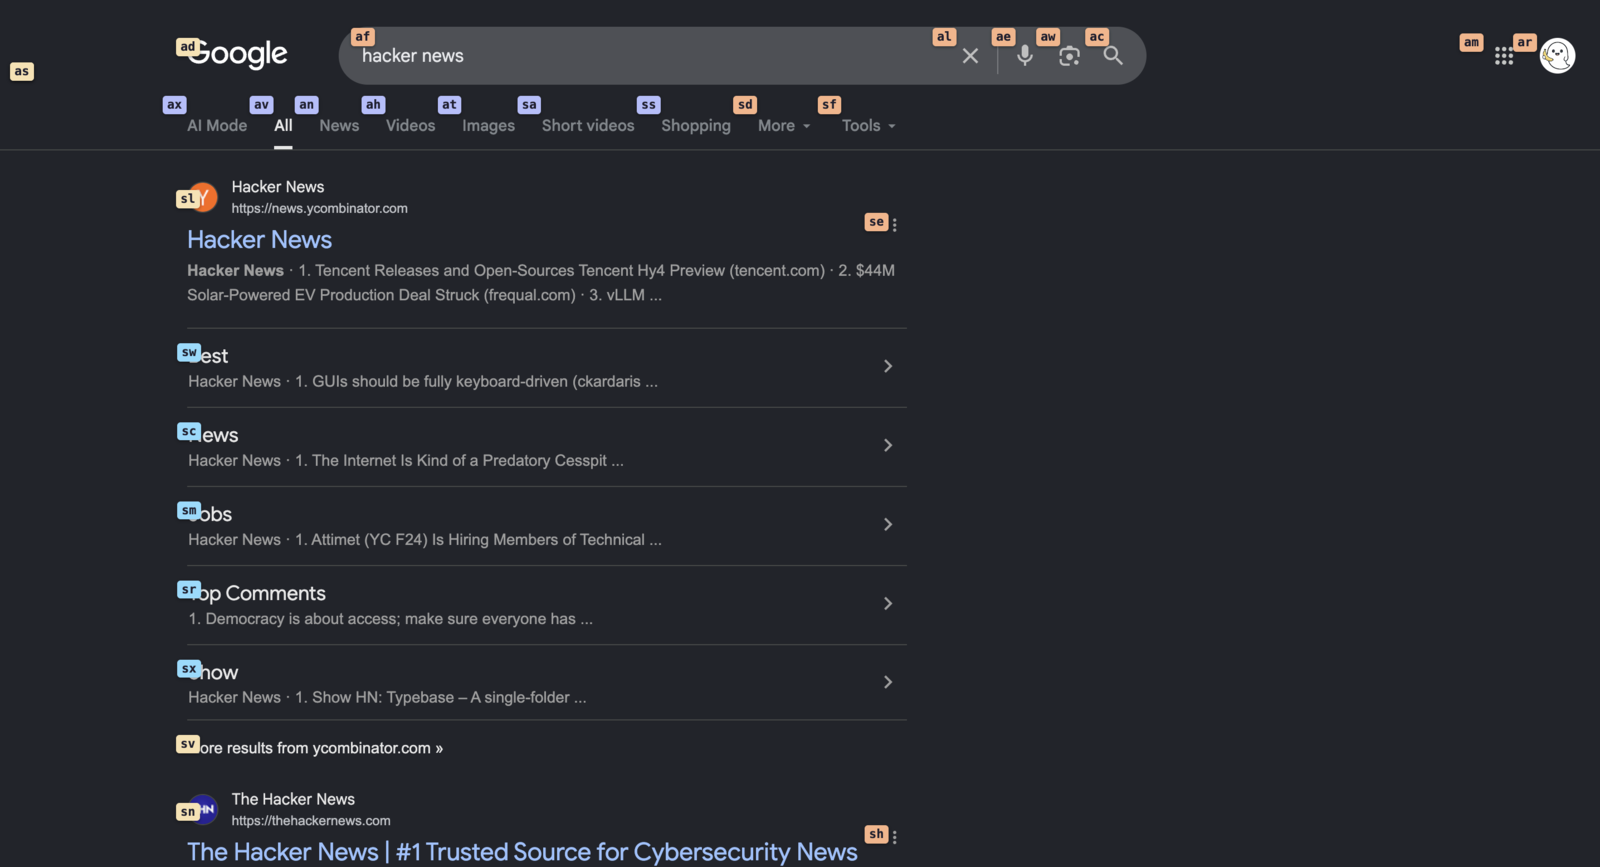Open the Google apps grid
This screenshot has width=1600, height=867.
coord(1504,56)
